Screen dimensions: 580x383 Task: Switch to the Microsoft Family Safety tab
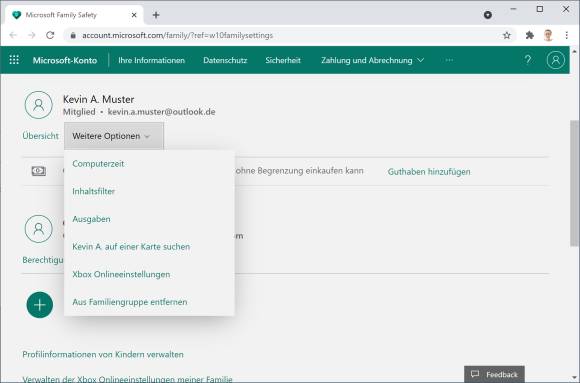click(74, 15)
